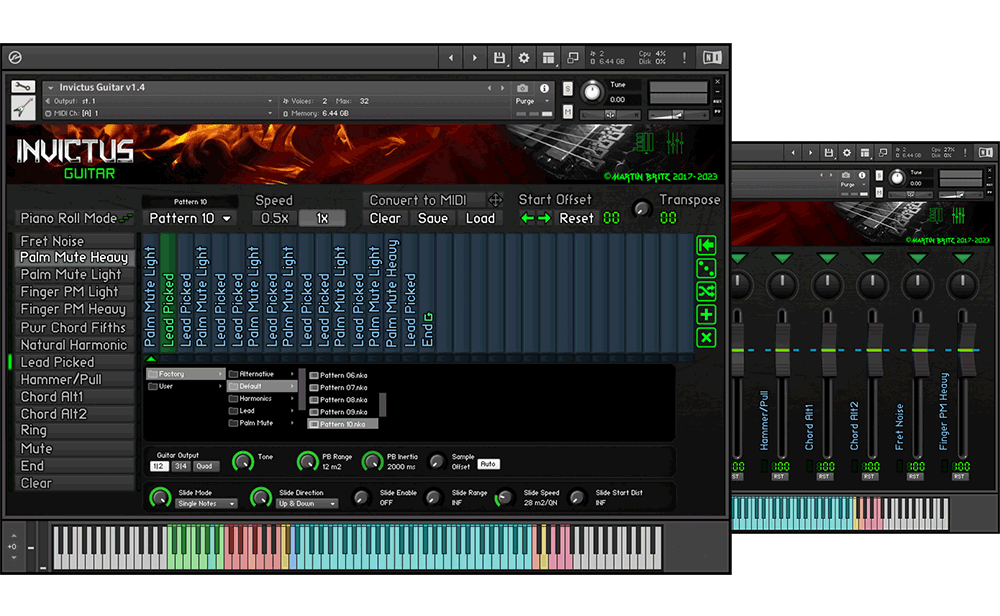Open the green amp/FX page icon
Screen dimensions: 1000x616
(644, 142)
